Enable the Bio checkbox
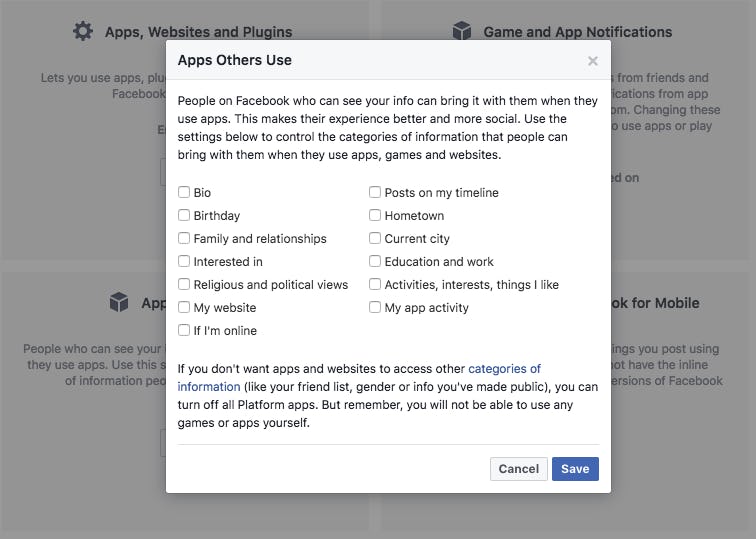 pyautogui.click(x=184, y=192)
